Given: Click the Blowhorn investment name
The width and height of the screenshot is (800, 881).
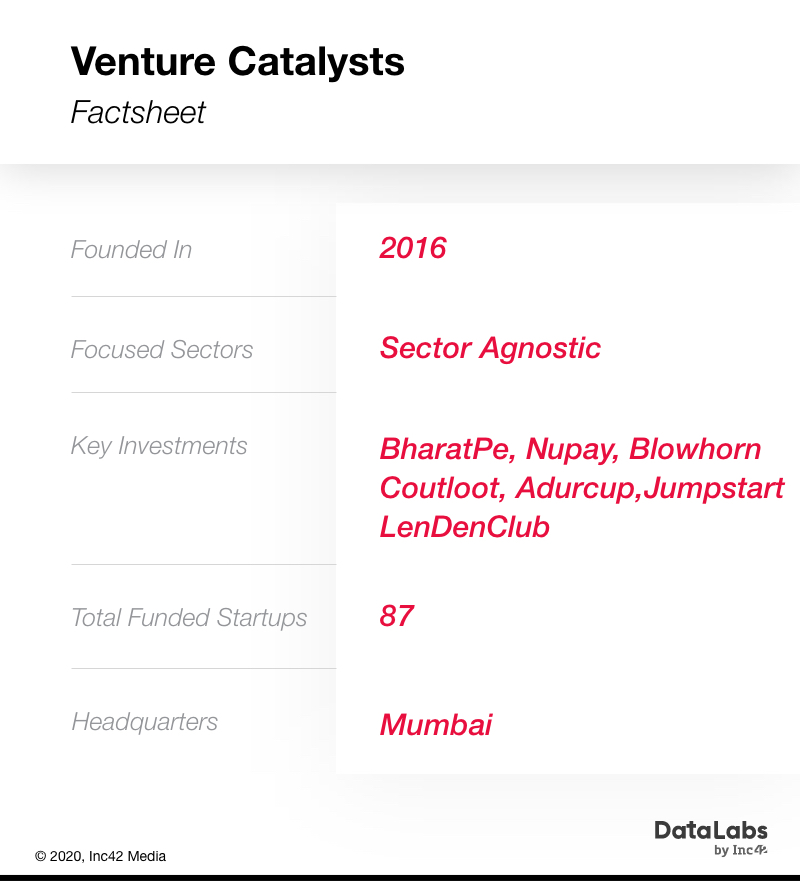Looking at the screenshot, I should [x=695, y=449].
